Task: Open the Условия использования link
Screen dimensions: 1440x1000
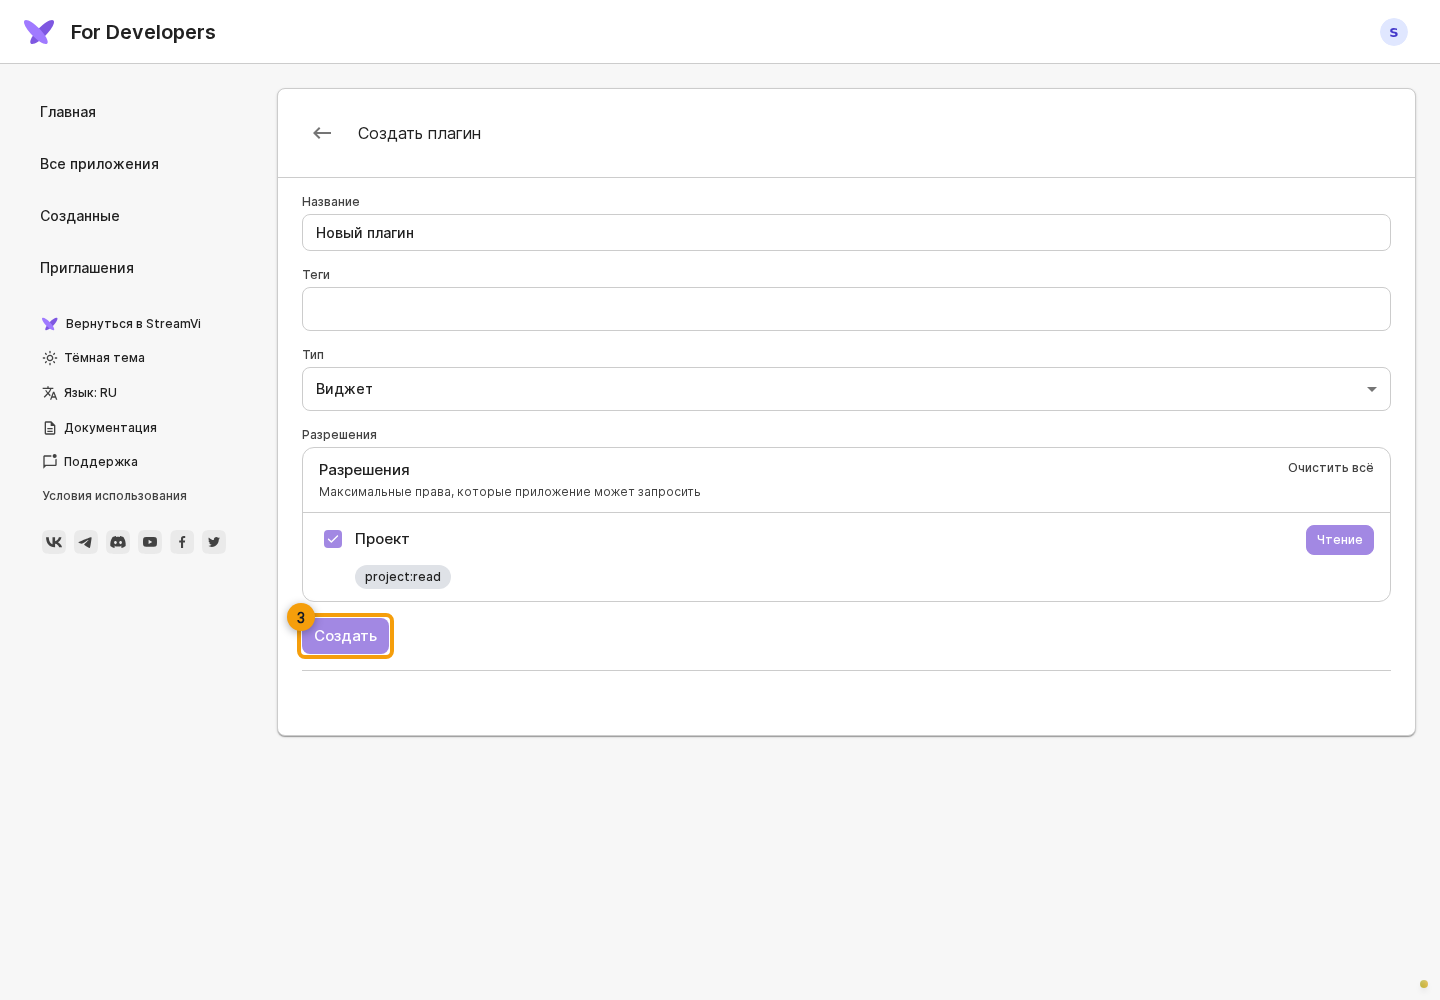Action: click(115, 496)
